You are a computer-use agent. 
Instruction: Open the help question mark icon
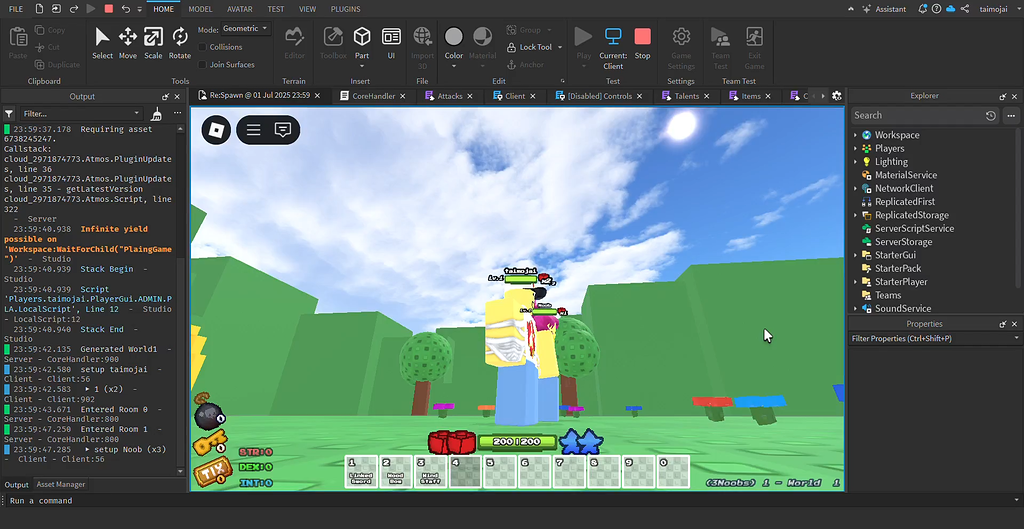coord(936,9)
